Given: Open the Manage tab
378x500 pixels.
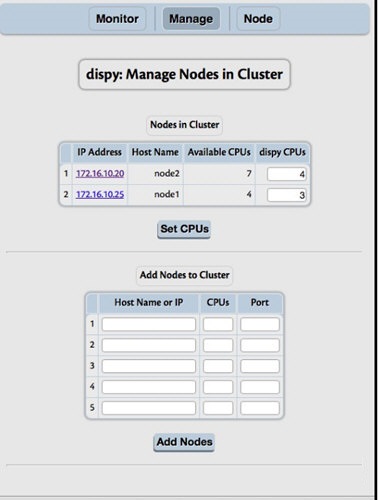Looking at the screenshot, I should (x=191, y=19).
